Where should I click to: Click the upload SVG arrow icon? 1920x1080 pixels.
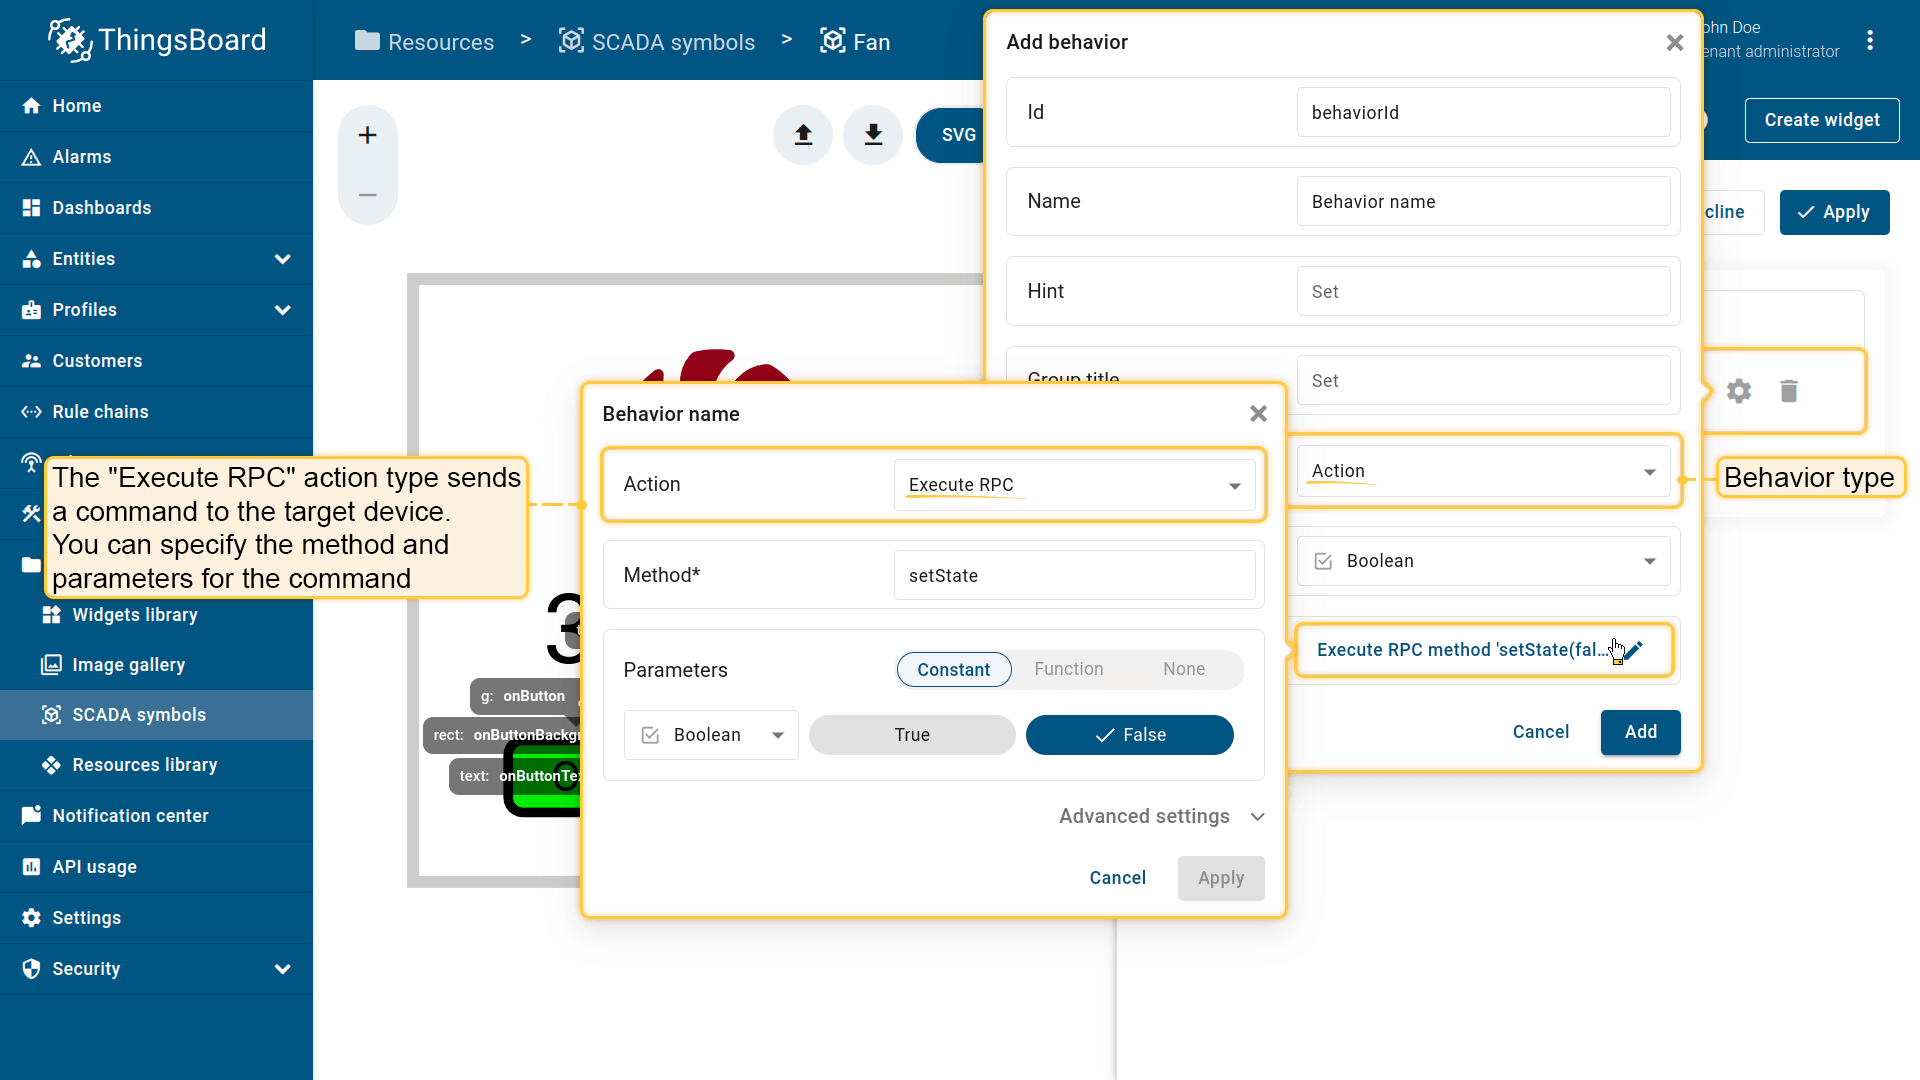[x=803, y=135]
